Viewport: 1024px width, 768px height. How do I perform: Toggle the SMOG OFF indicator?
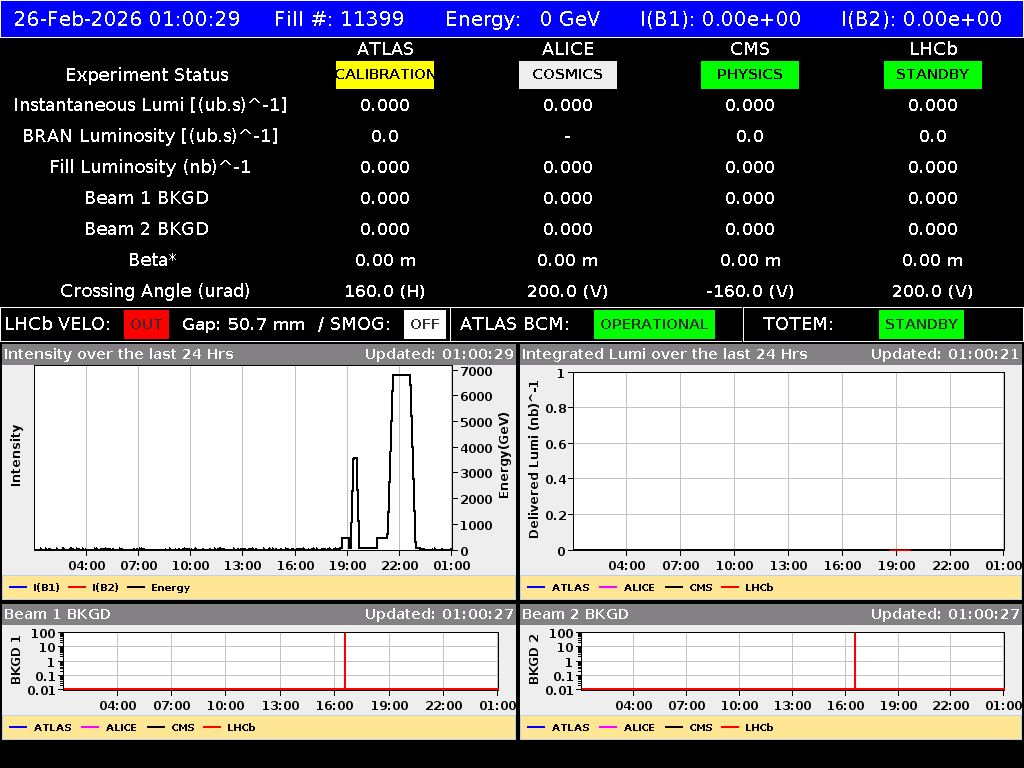(x=425, y=324)
